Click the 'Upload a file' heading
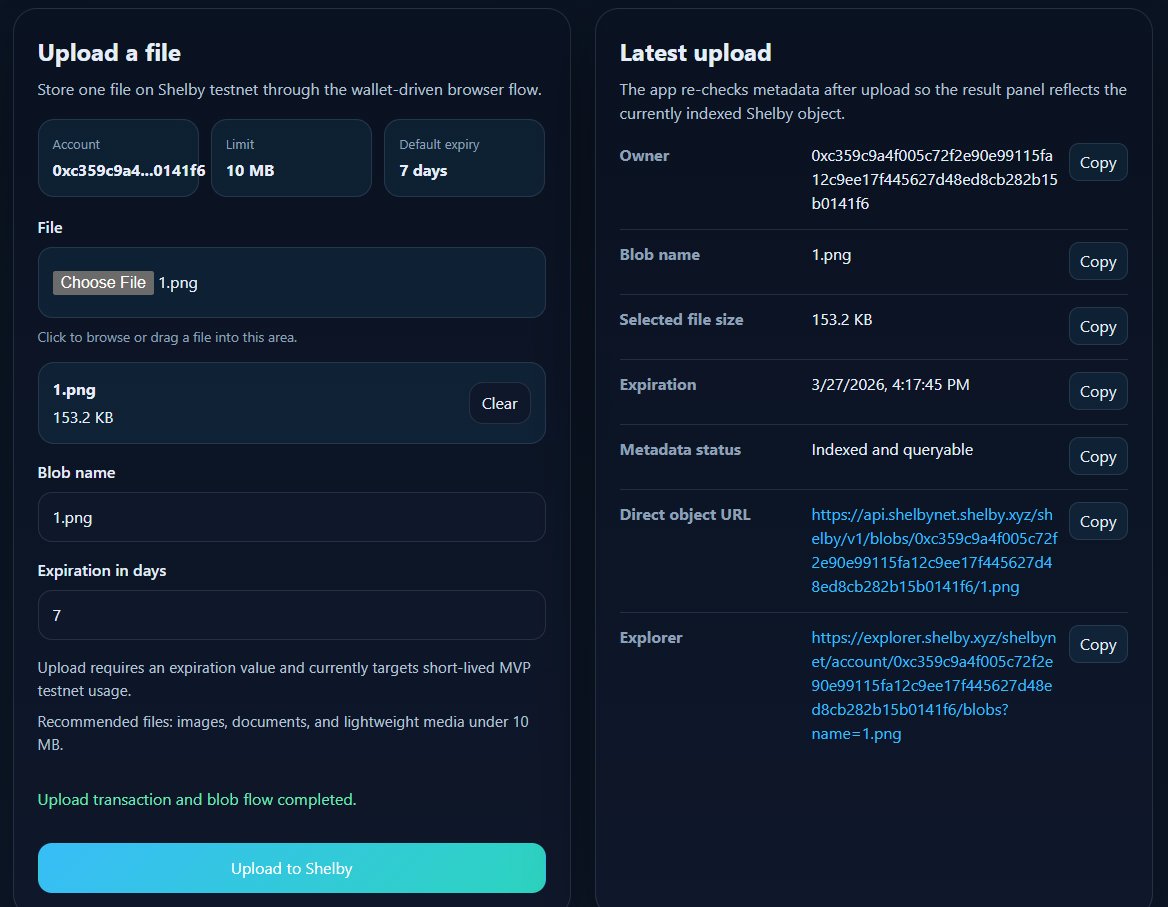 pos(109,53)
